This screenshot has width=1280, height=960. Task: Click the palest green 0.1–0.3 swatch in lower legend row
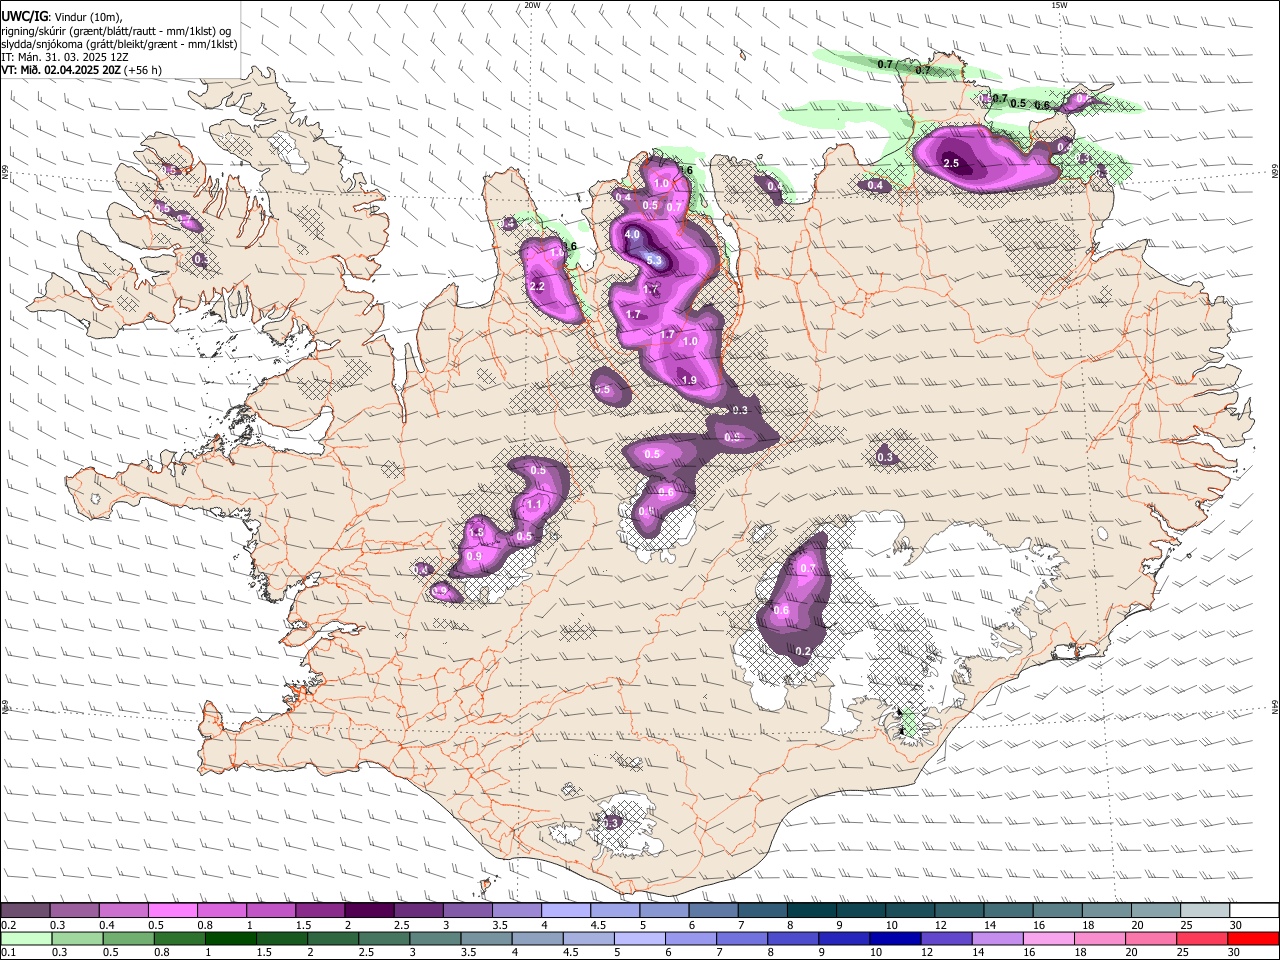26,939
